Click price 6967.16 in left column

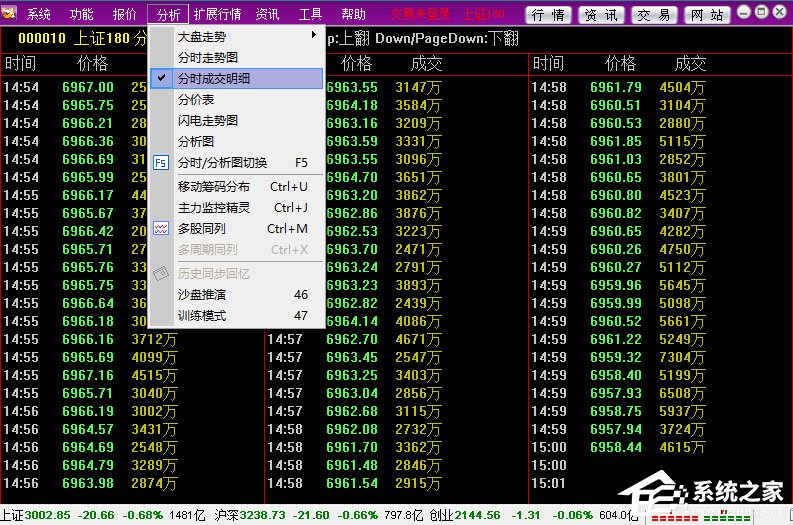(88, 375)
